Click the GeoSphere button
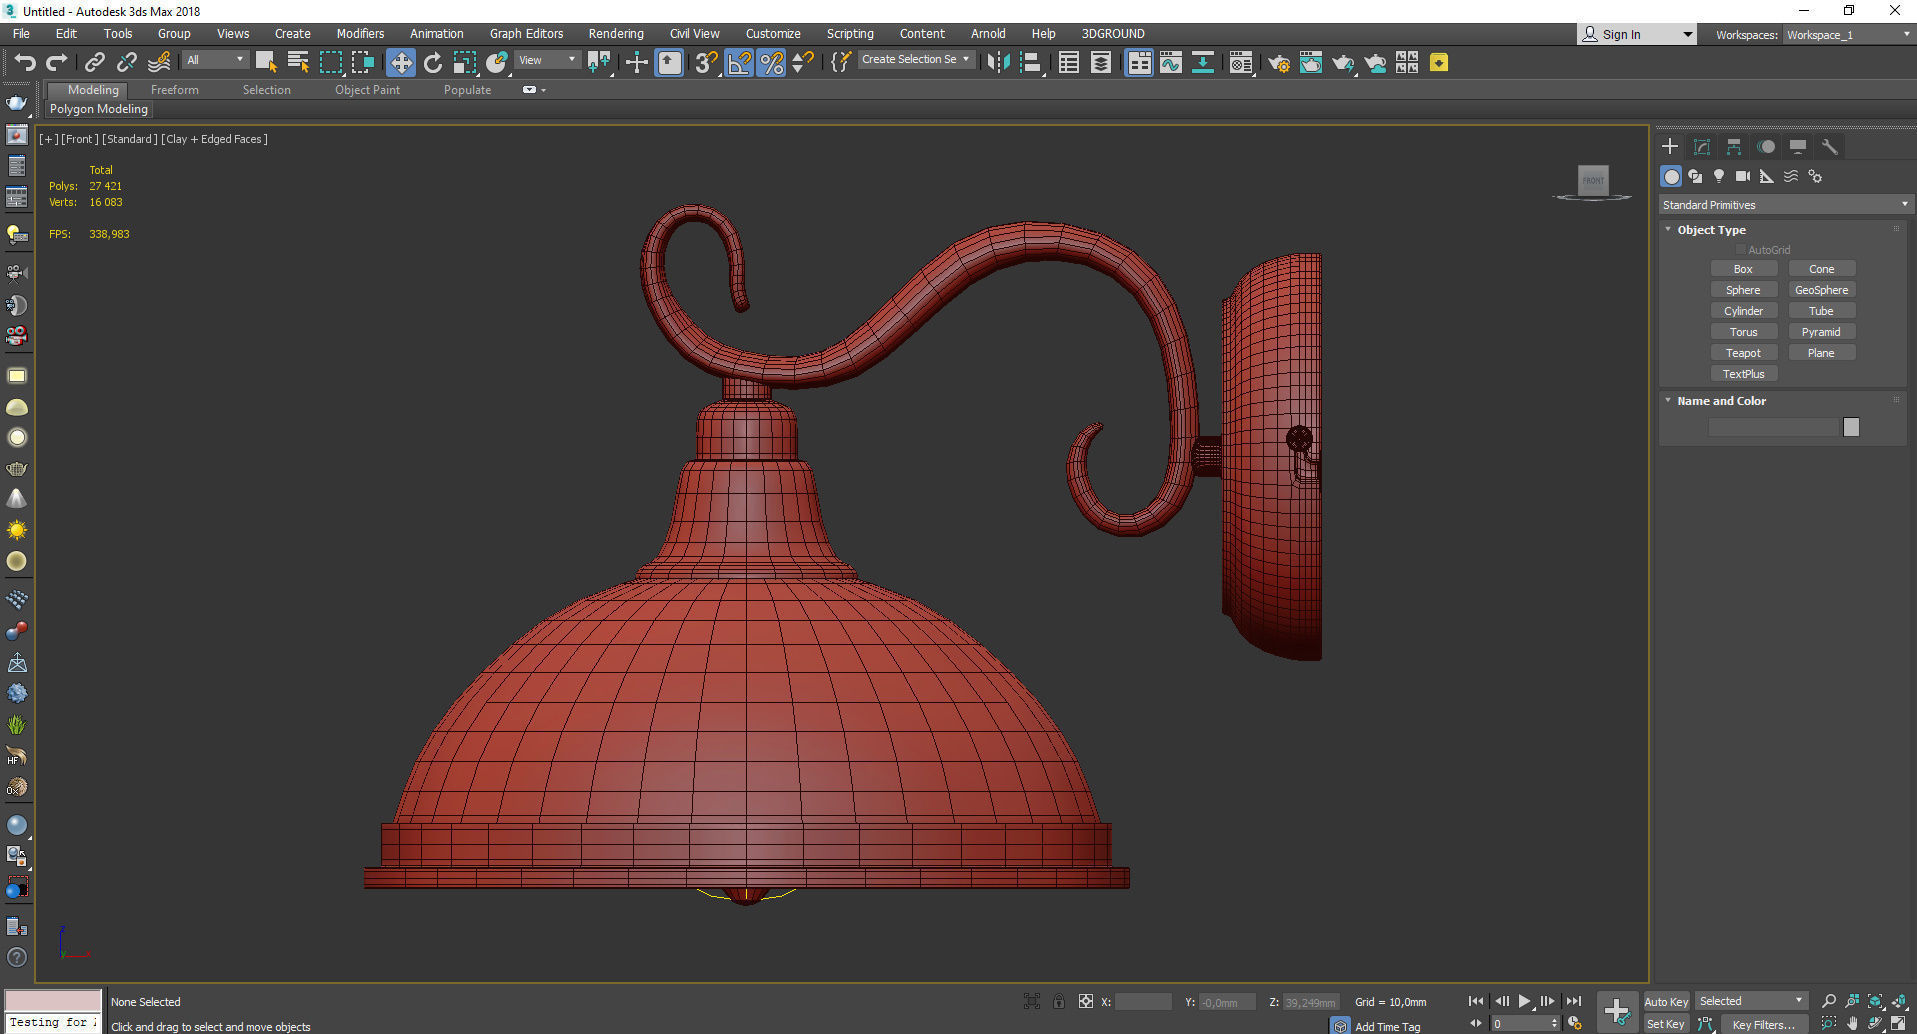The image size is (1917, 1034). 1821,290
